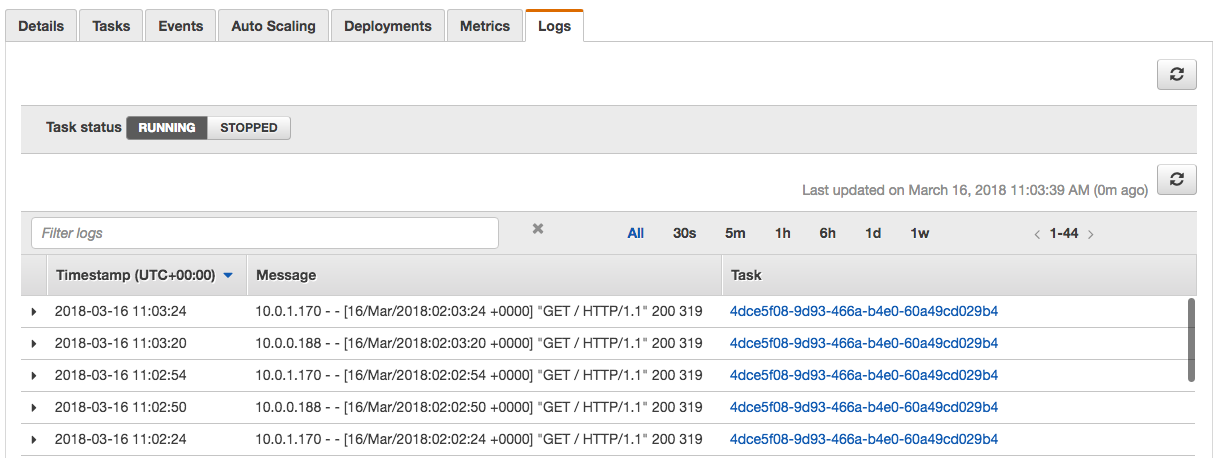This screenshot has height=458, width=1221.
Task: Open the Deployments tab
Action: tap(388, 26)
